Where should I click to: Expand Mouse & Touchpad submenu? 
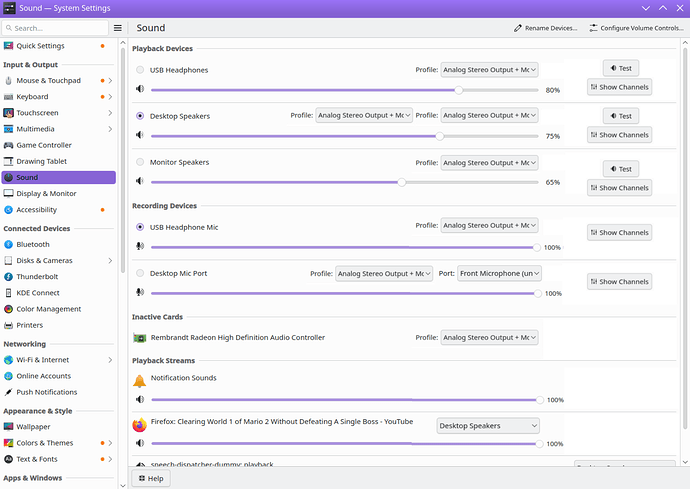(110, 81)
